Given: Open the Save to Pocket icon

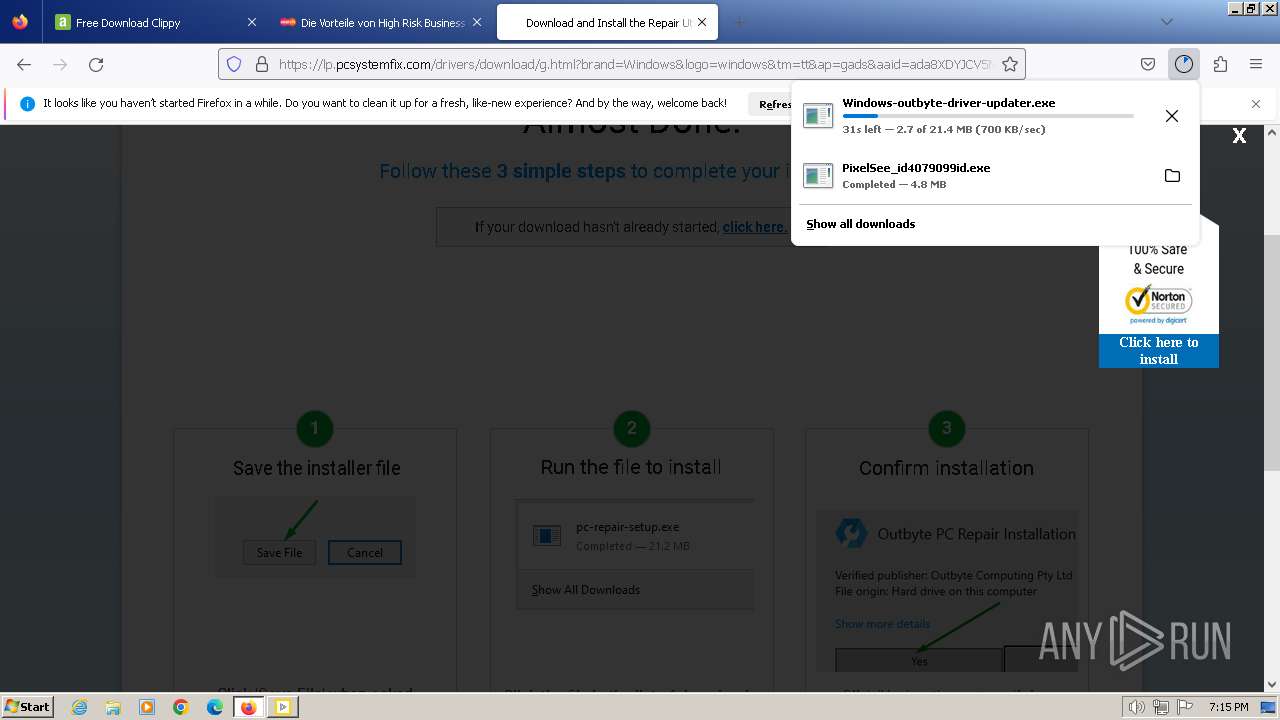Looking at the screenshot, I should click(1148, 64).
